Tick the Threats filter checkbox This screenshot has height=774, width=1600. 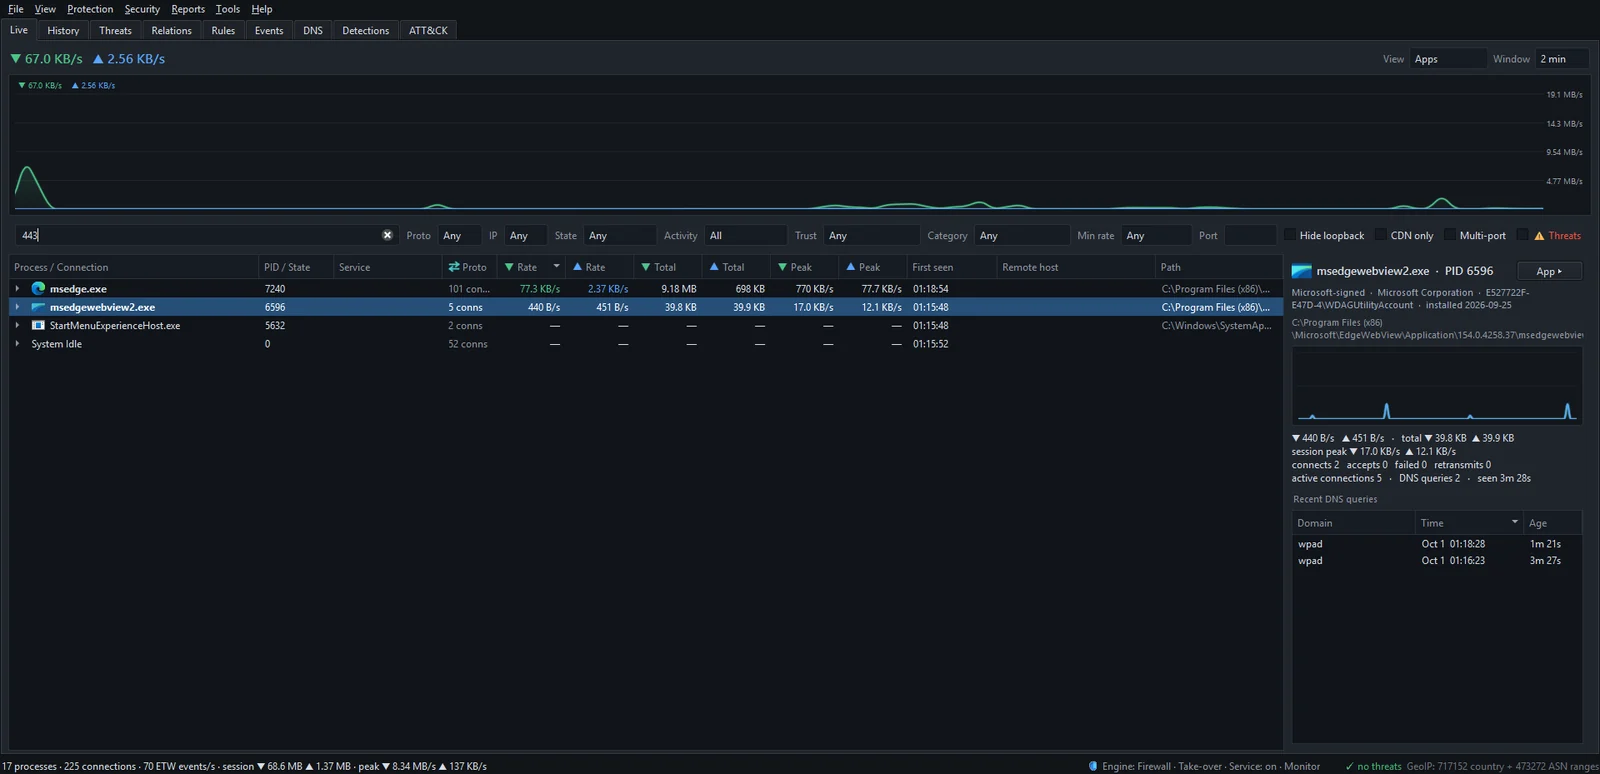coord(1523,235)
